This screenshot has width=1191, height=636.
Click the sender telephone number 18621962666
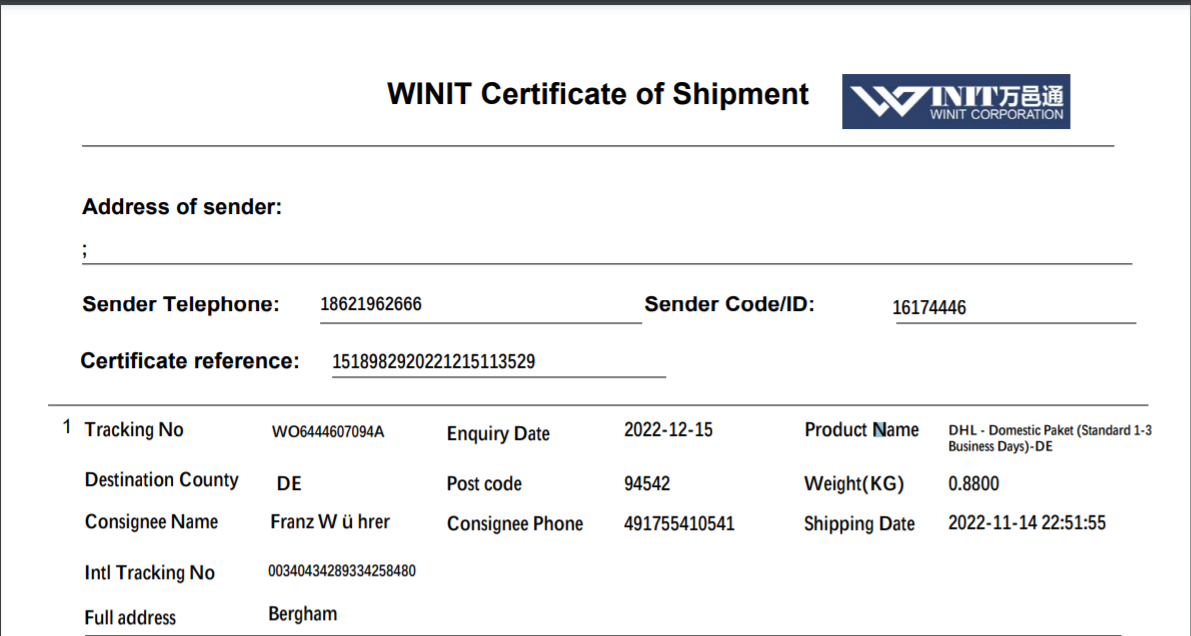371,304
